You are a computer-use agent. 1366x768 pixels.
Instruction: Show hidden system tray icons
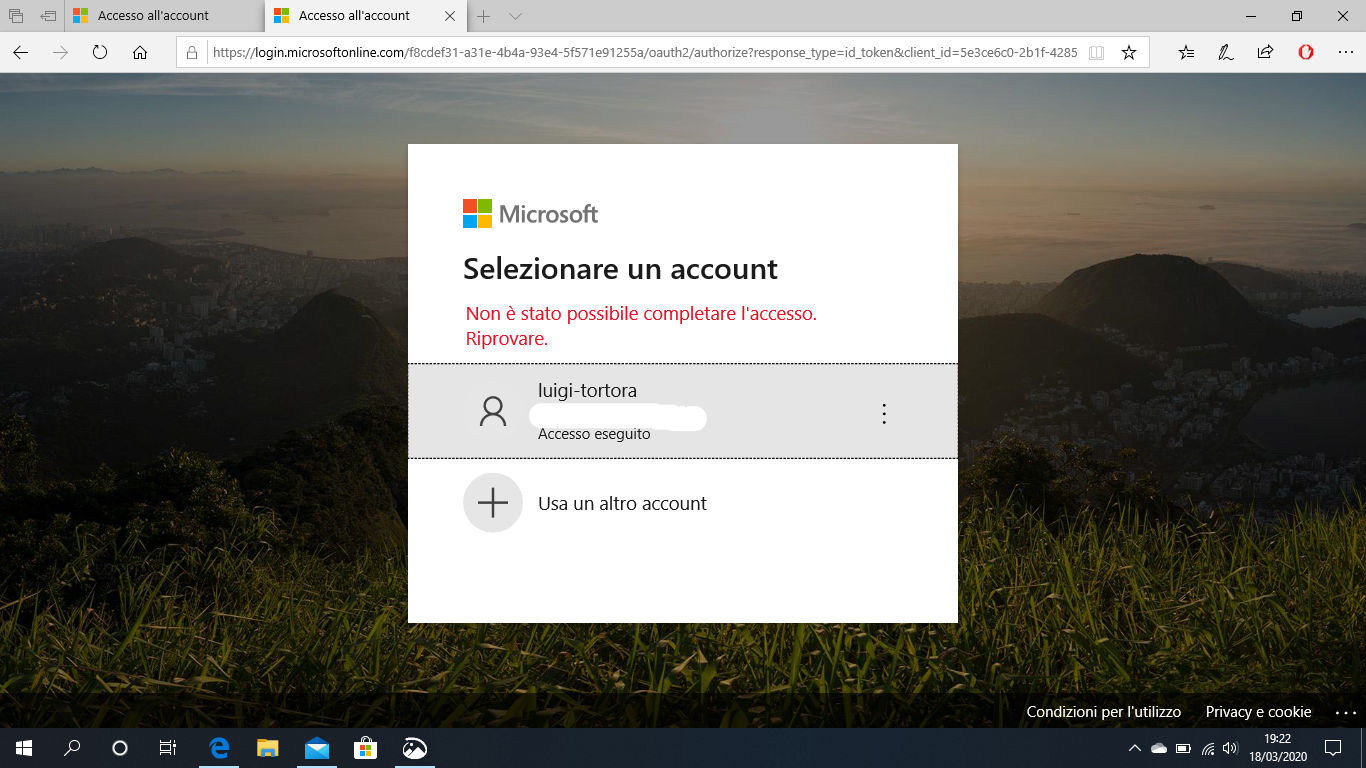(x=1135, y=748)
